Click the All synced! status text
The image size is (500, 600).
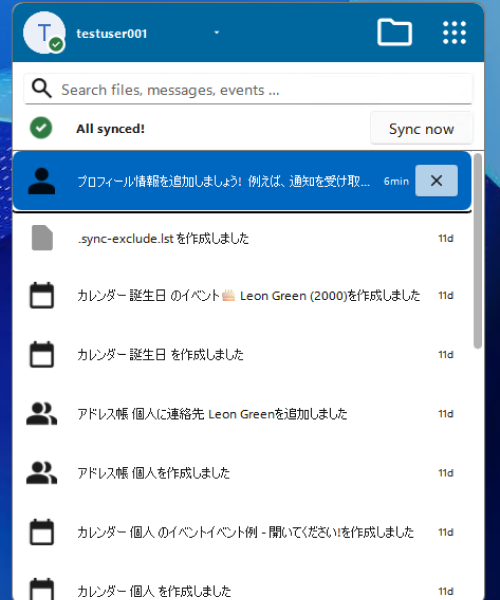point(111,129)
